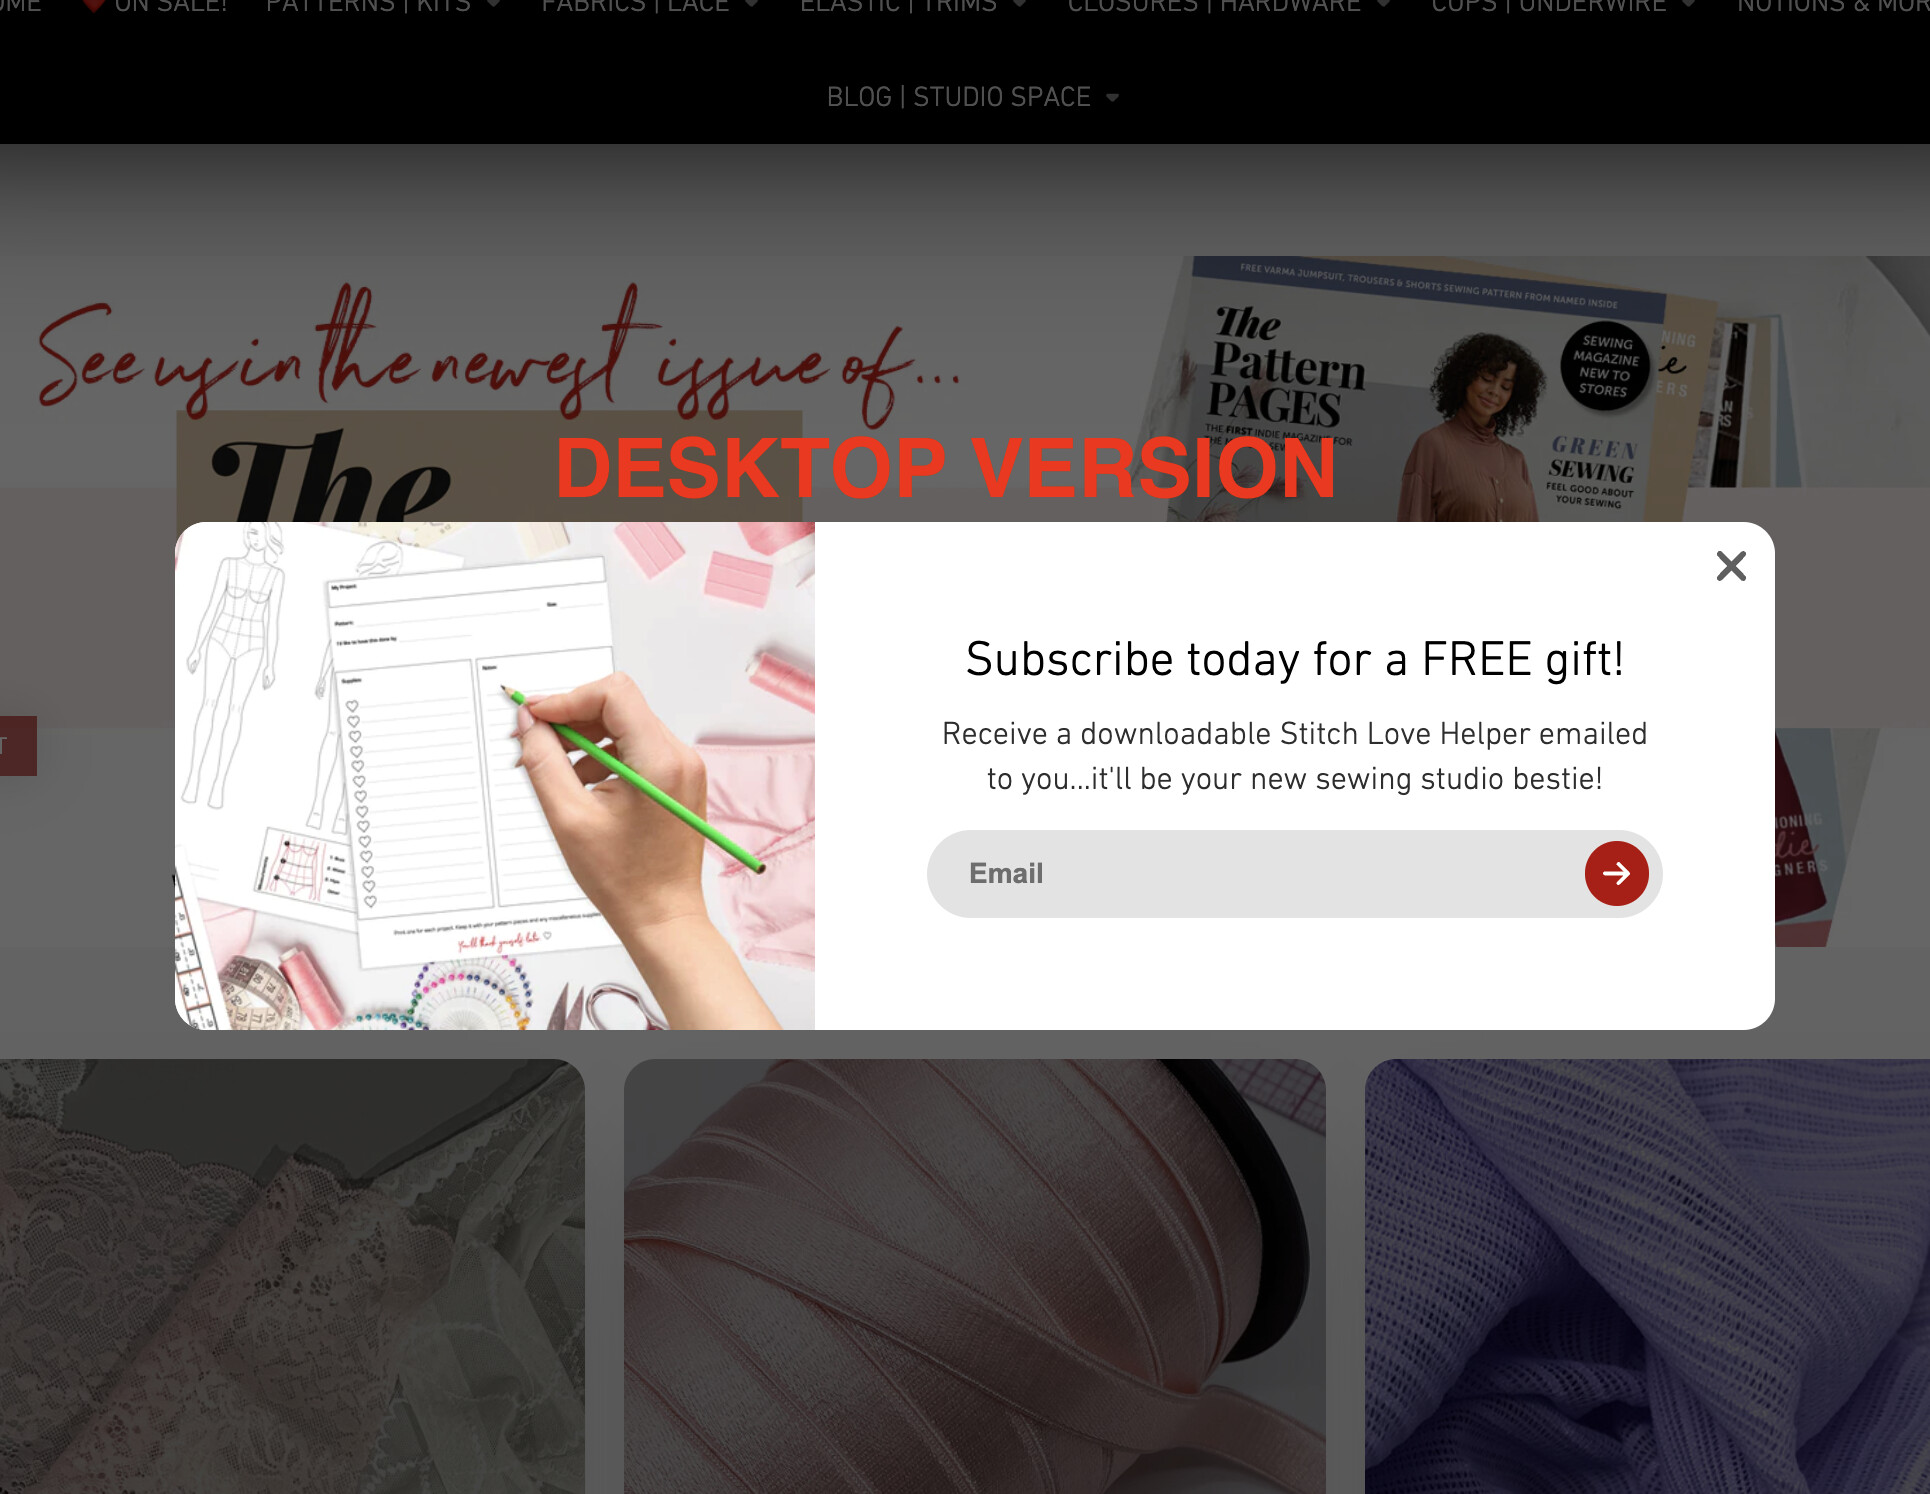Expand the Blog | Studio Space chevron
The image size is (1930, 1494).
click(1112, 97)
